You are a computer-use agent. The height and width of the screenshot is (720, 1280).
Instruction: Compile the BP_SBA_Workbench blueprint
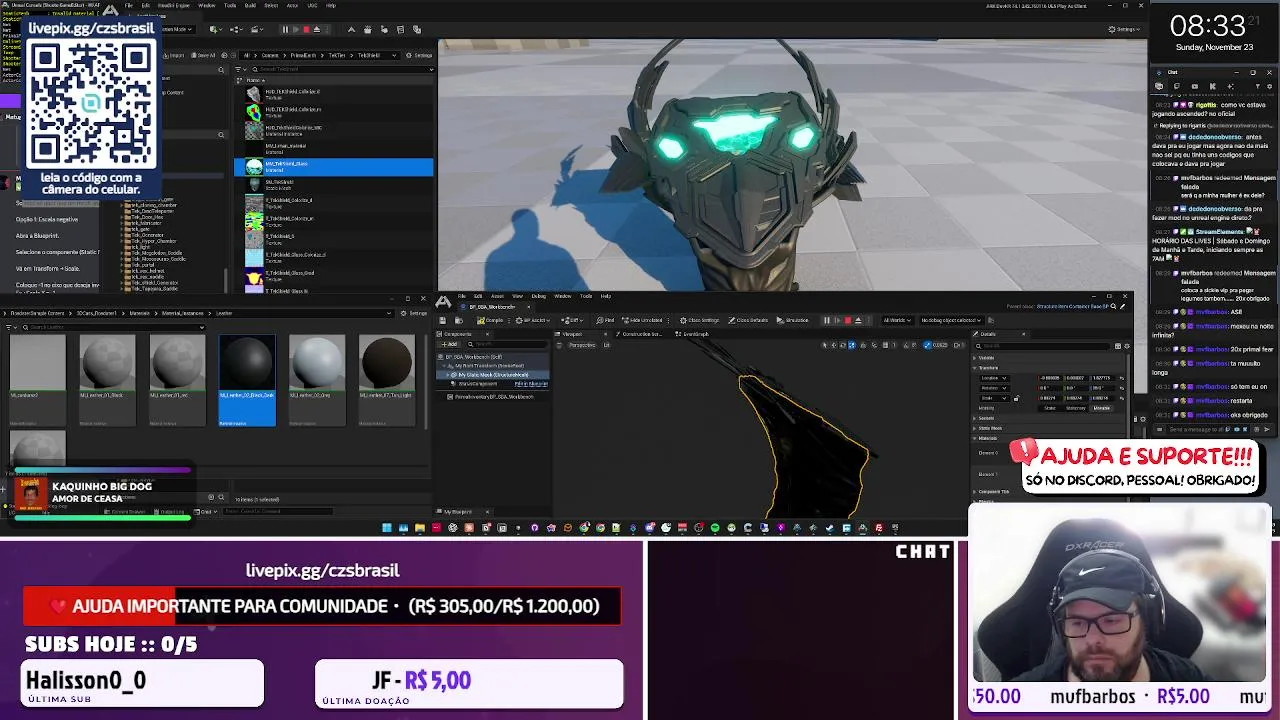[490, 320]
